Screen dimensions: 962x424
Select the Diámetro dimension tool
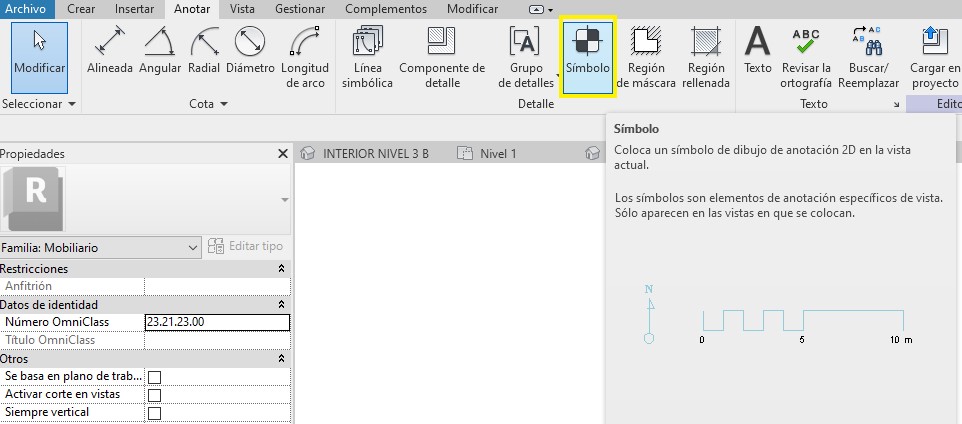click(x=250, y=55)
